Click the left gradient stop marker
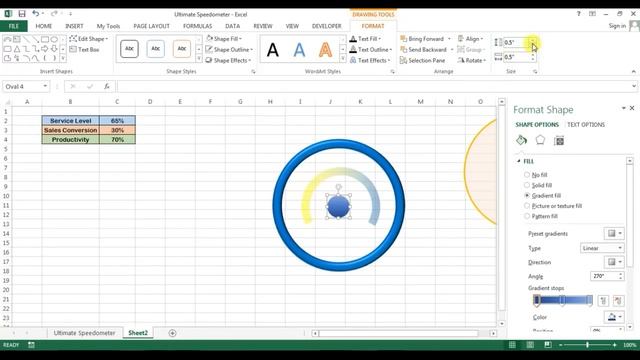The image size is (640, 360). [537, 301]
